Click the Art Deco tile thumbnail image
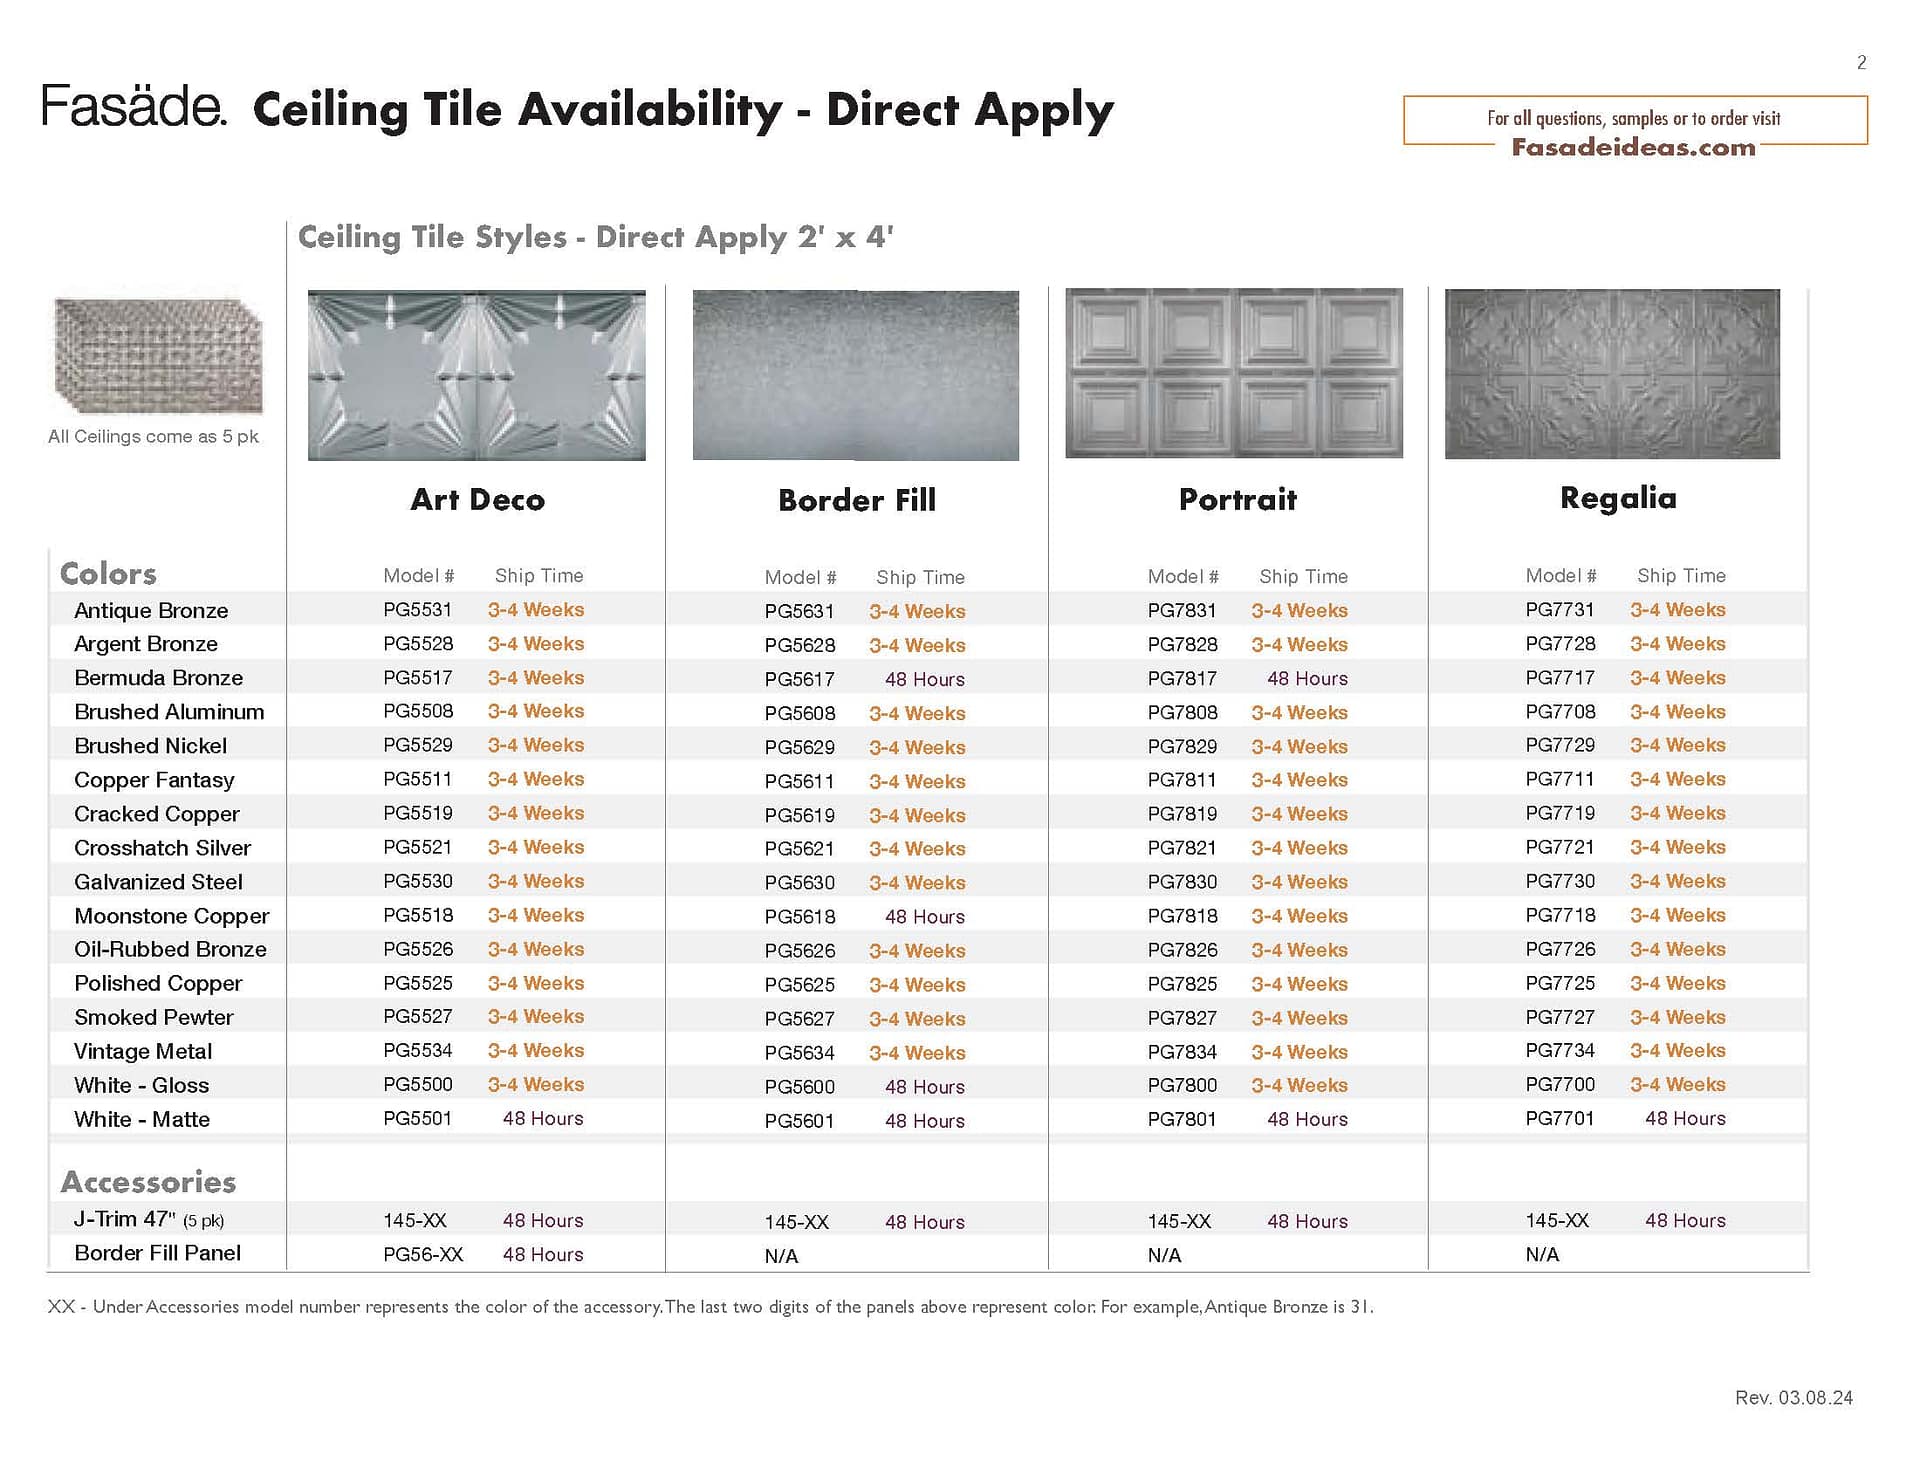 (x=476, y=375)
